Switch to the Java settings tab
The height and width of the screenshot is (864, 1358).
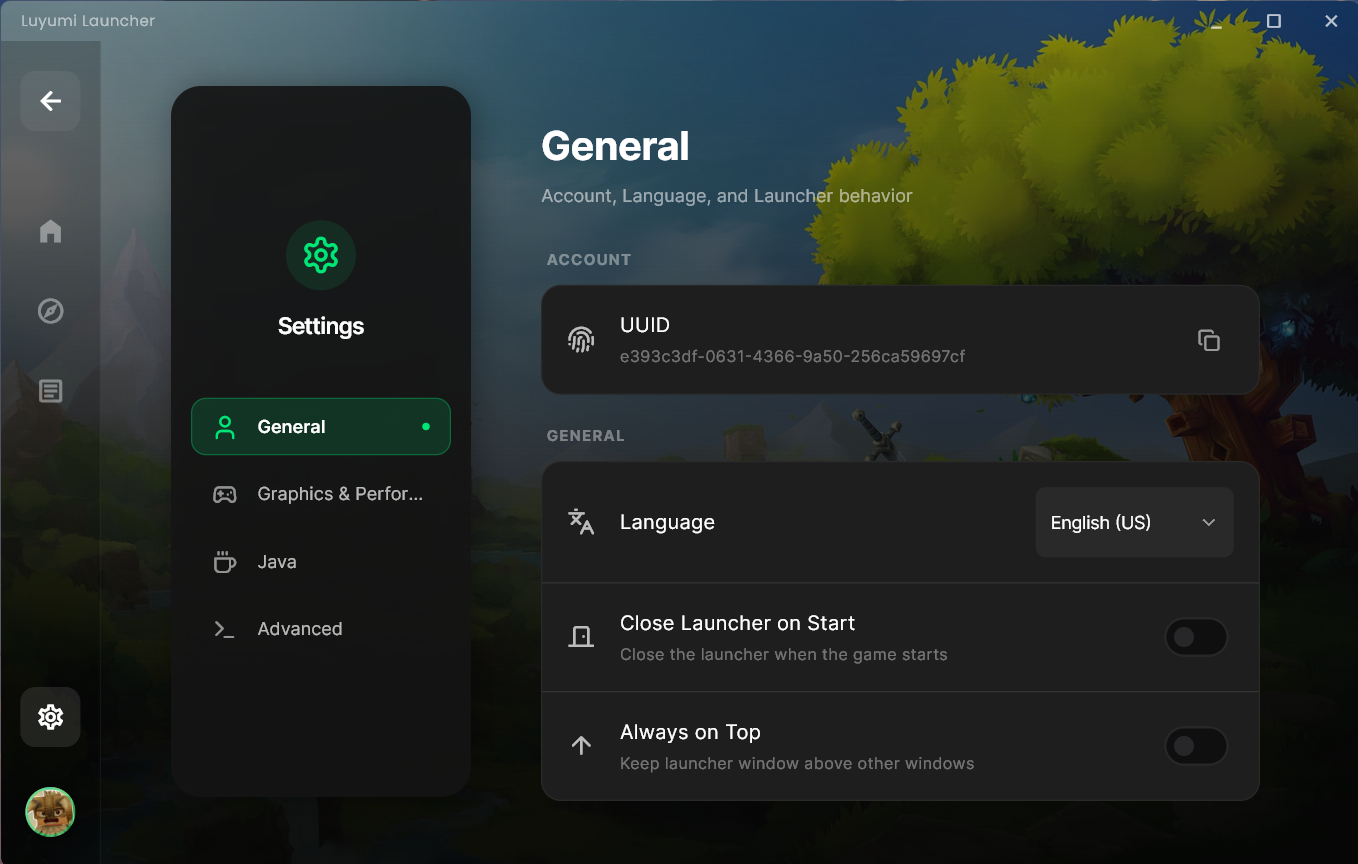point(321,562)
